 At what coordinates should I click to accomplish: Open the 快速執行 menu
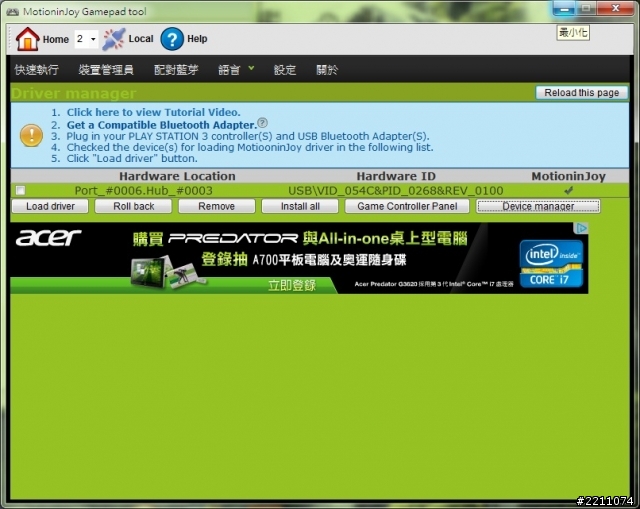(x=37, y=70)
